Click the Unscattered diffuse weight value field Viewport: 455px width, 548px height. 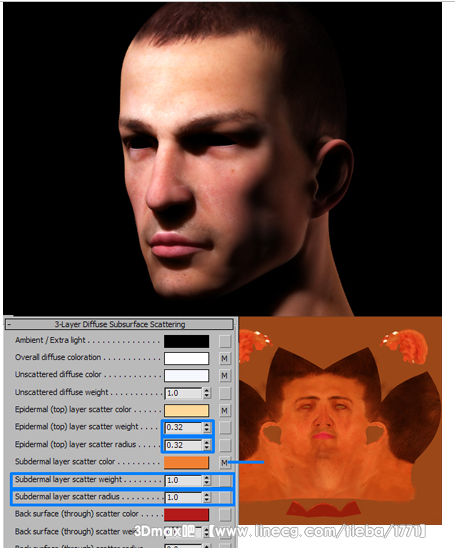tap(183, 393)
